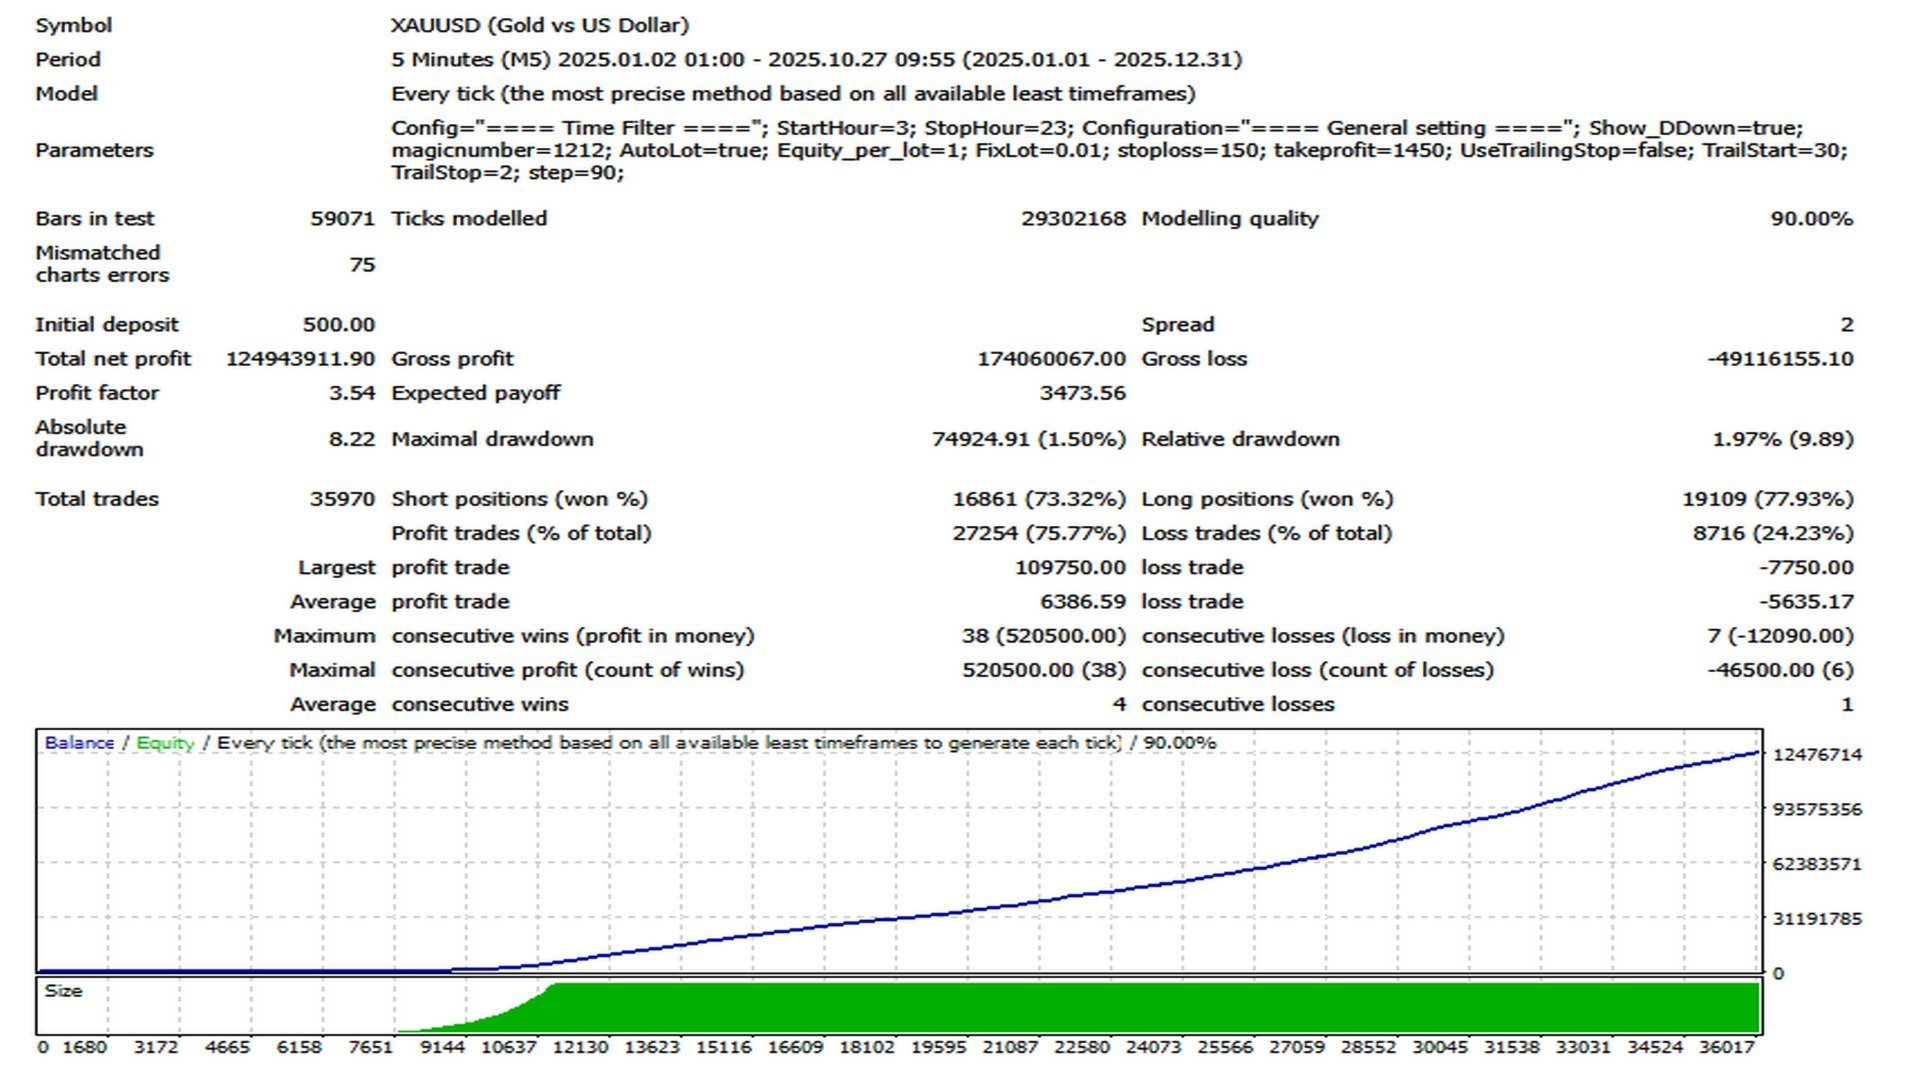Select the Total trades count 35970
Image resolution: width=1920 pixels, height=1080 pixels.
339,498
